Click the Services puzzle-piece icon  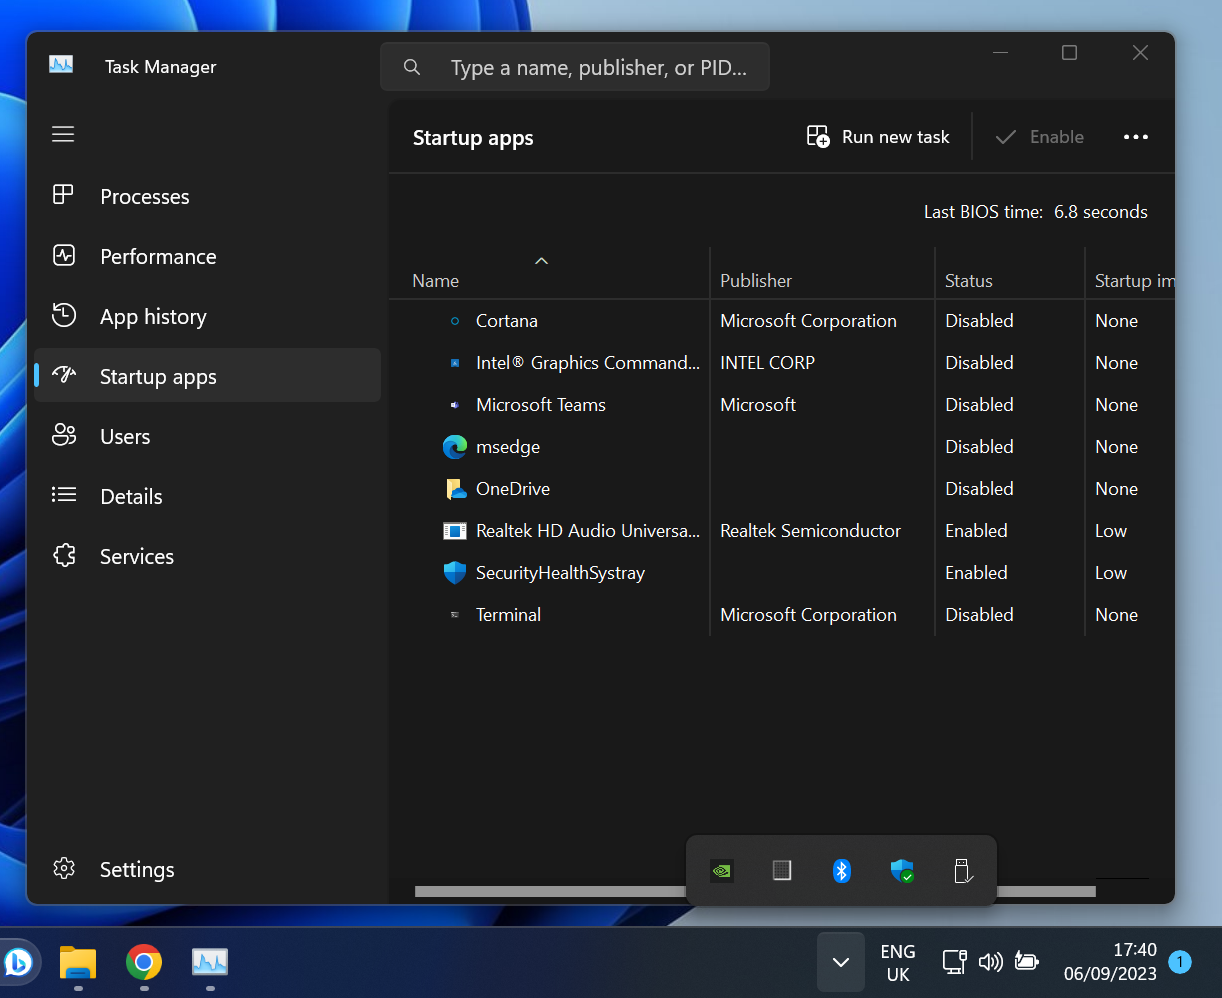click(64, 555)
